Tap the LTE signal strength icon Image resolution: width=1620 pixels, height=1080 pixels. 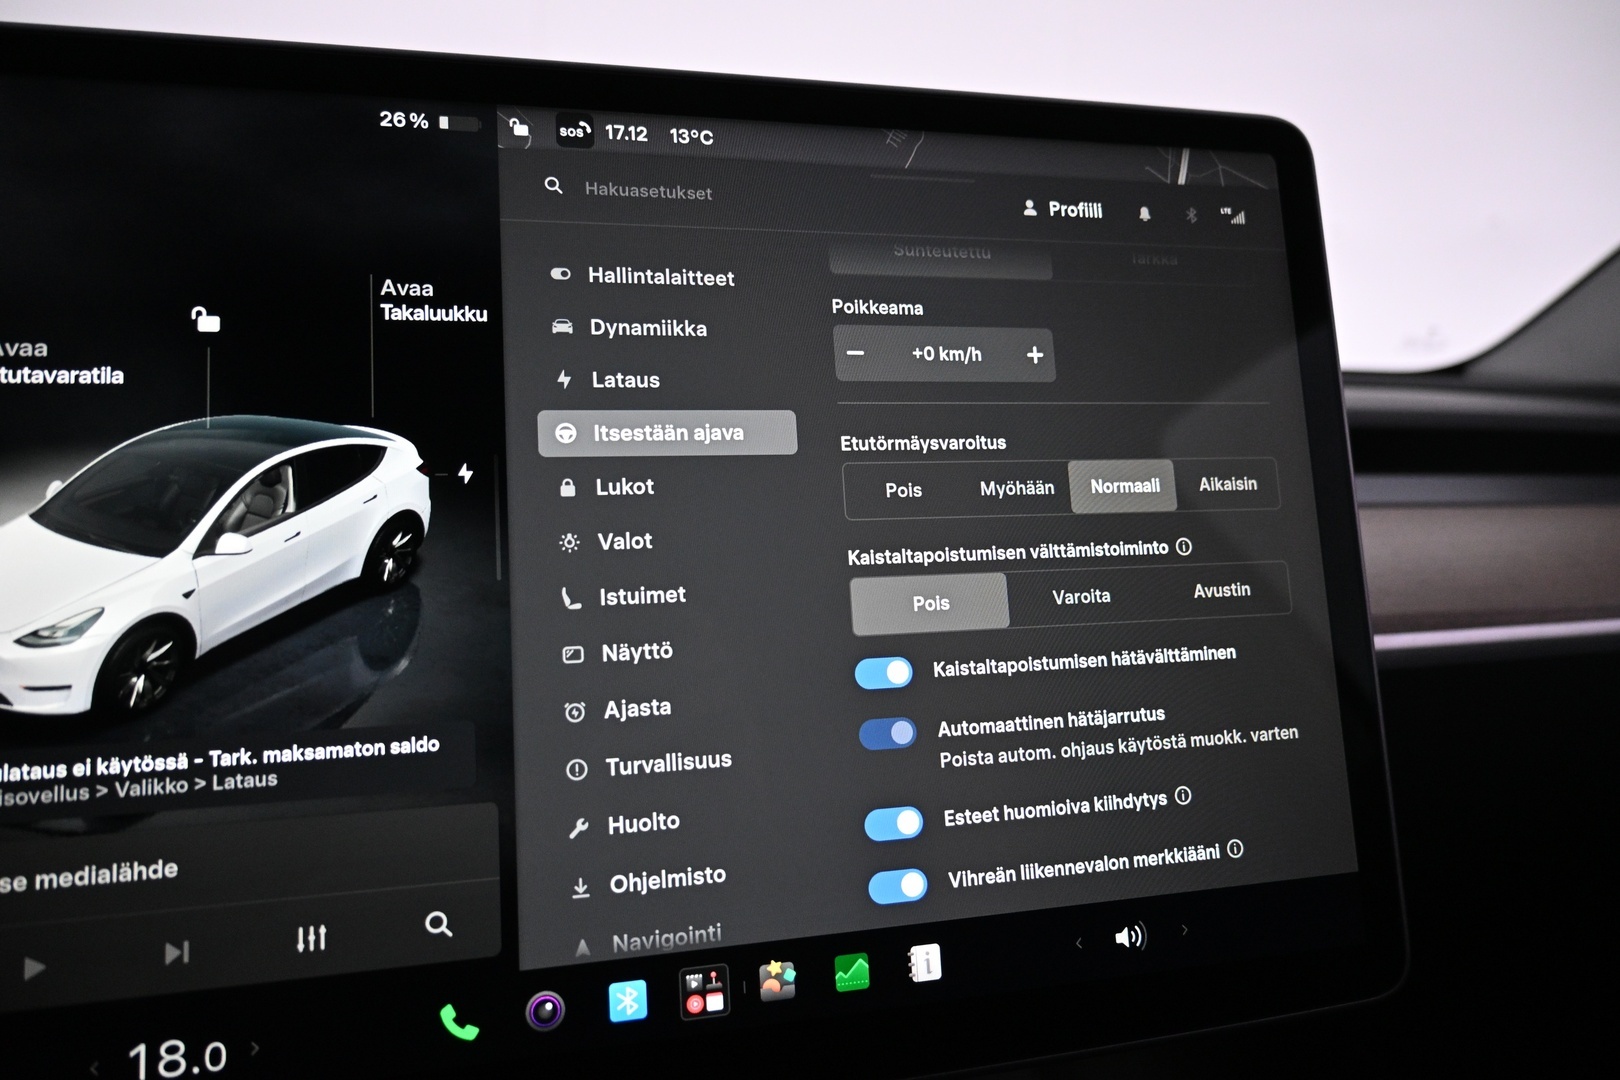(1232, 215)
